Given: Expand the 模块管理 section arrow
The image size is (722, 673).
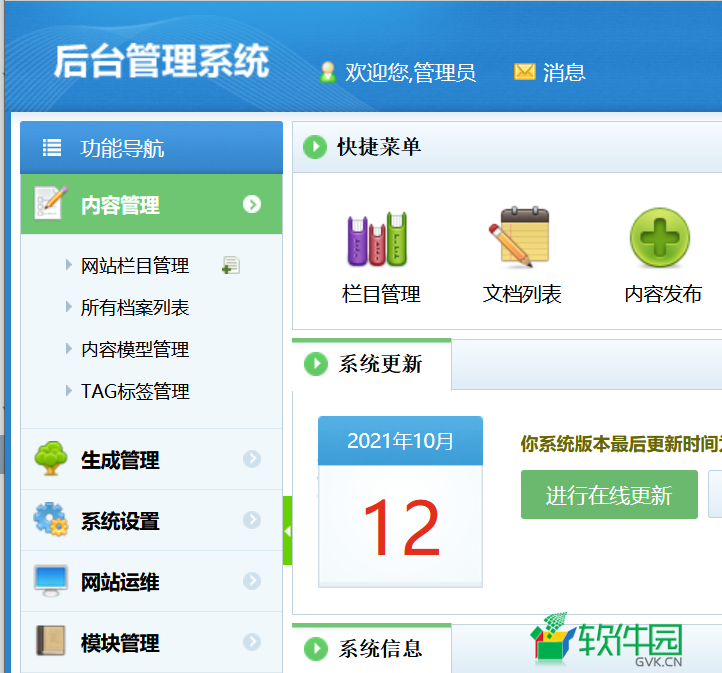Looking at the screenshot, I should [252, 642].
